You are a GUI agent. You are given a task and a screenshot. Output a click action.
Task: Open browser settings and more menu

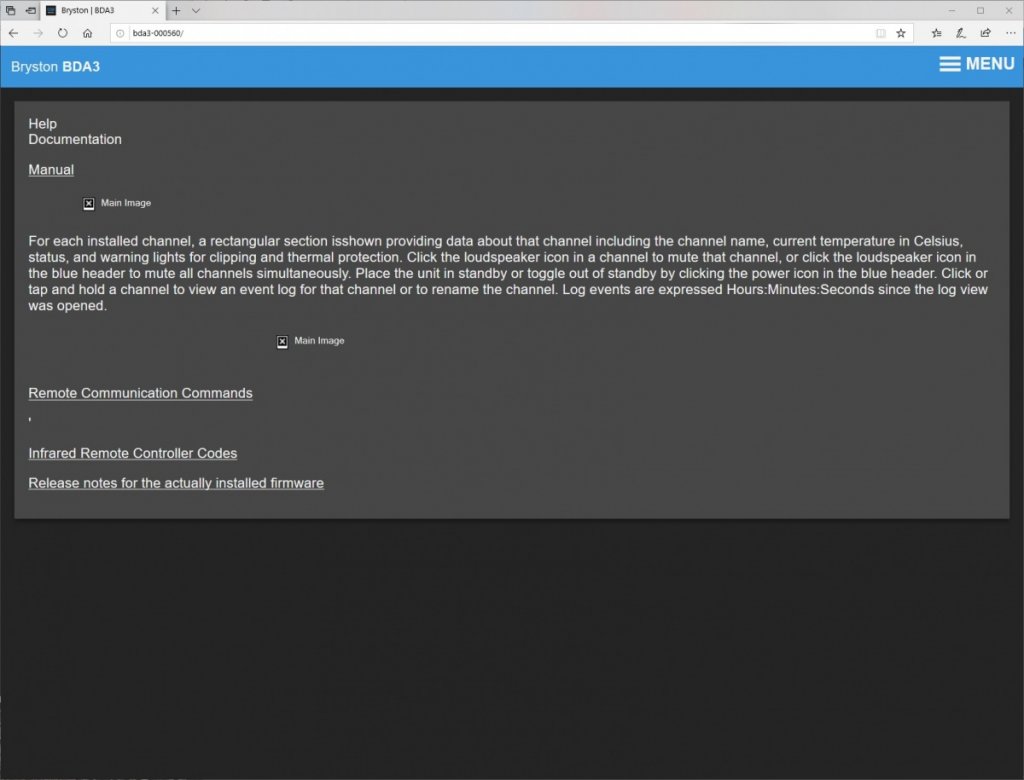(1010, 33)
